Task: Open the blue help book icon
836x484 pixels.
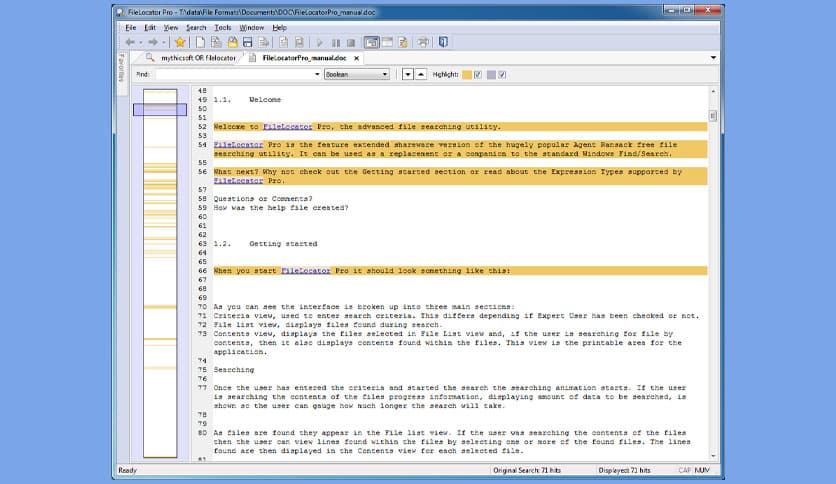Action: 443,42
